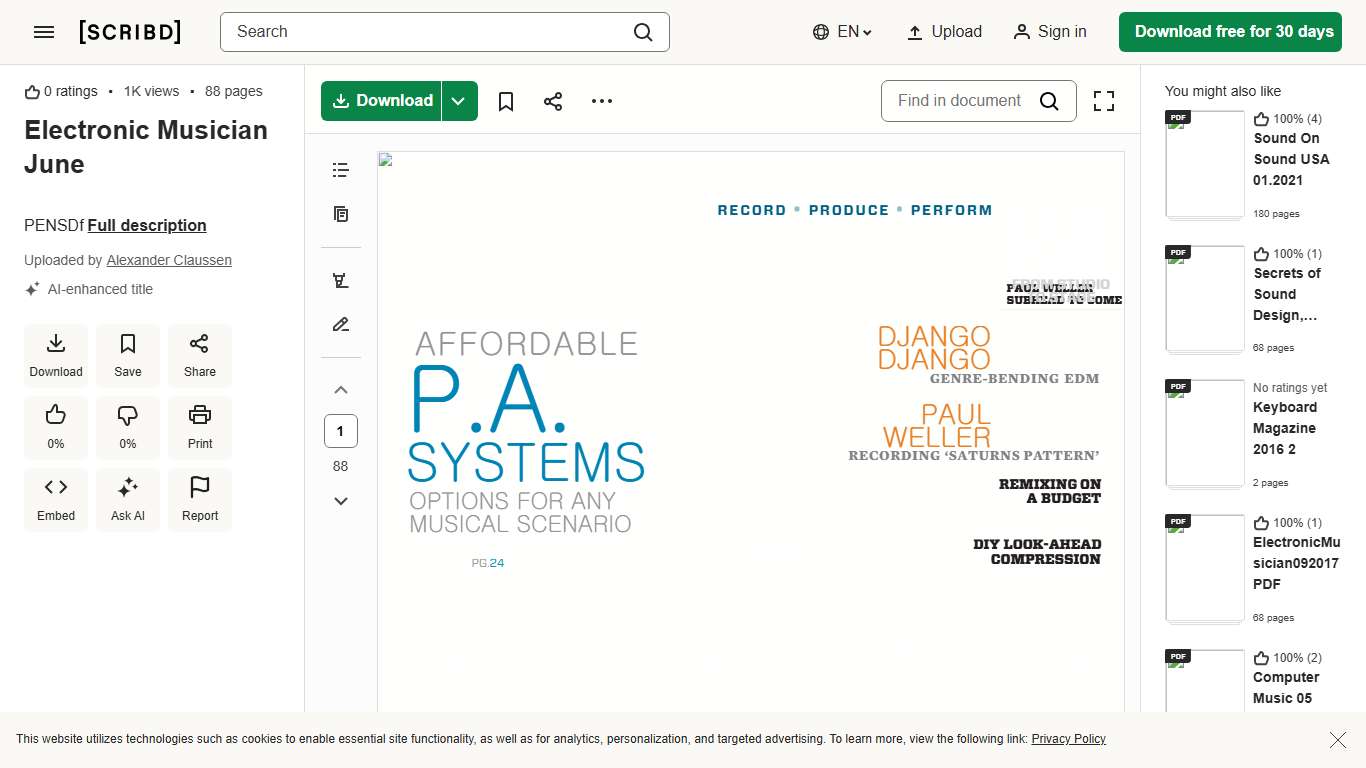Toggle thumbs down rating for document
1366x768 pixels.
coord(128,427)
